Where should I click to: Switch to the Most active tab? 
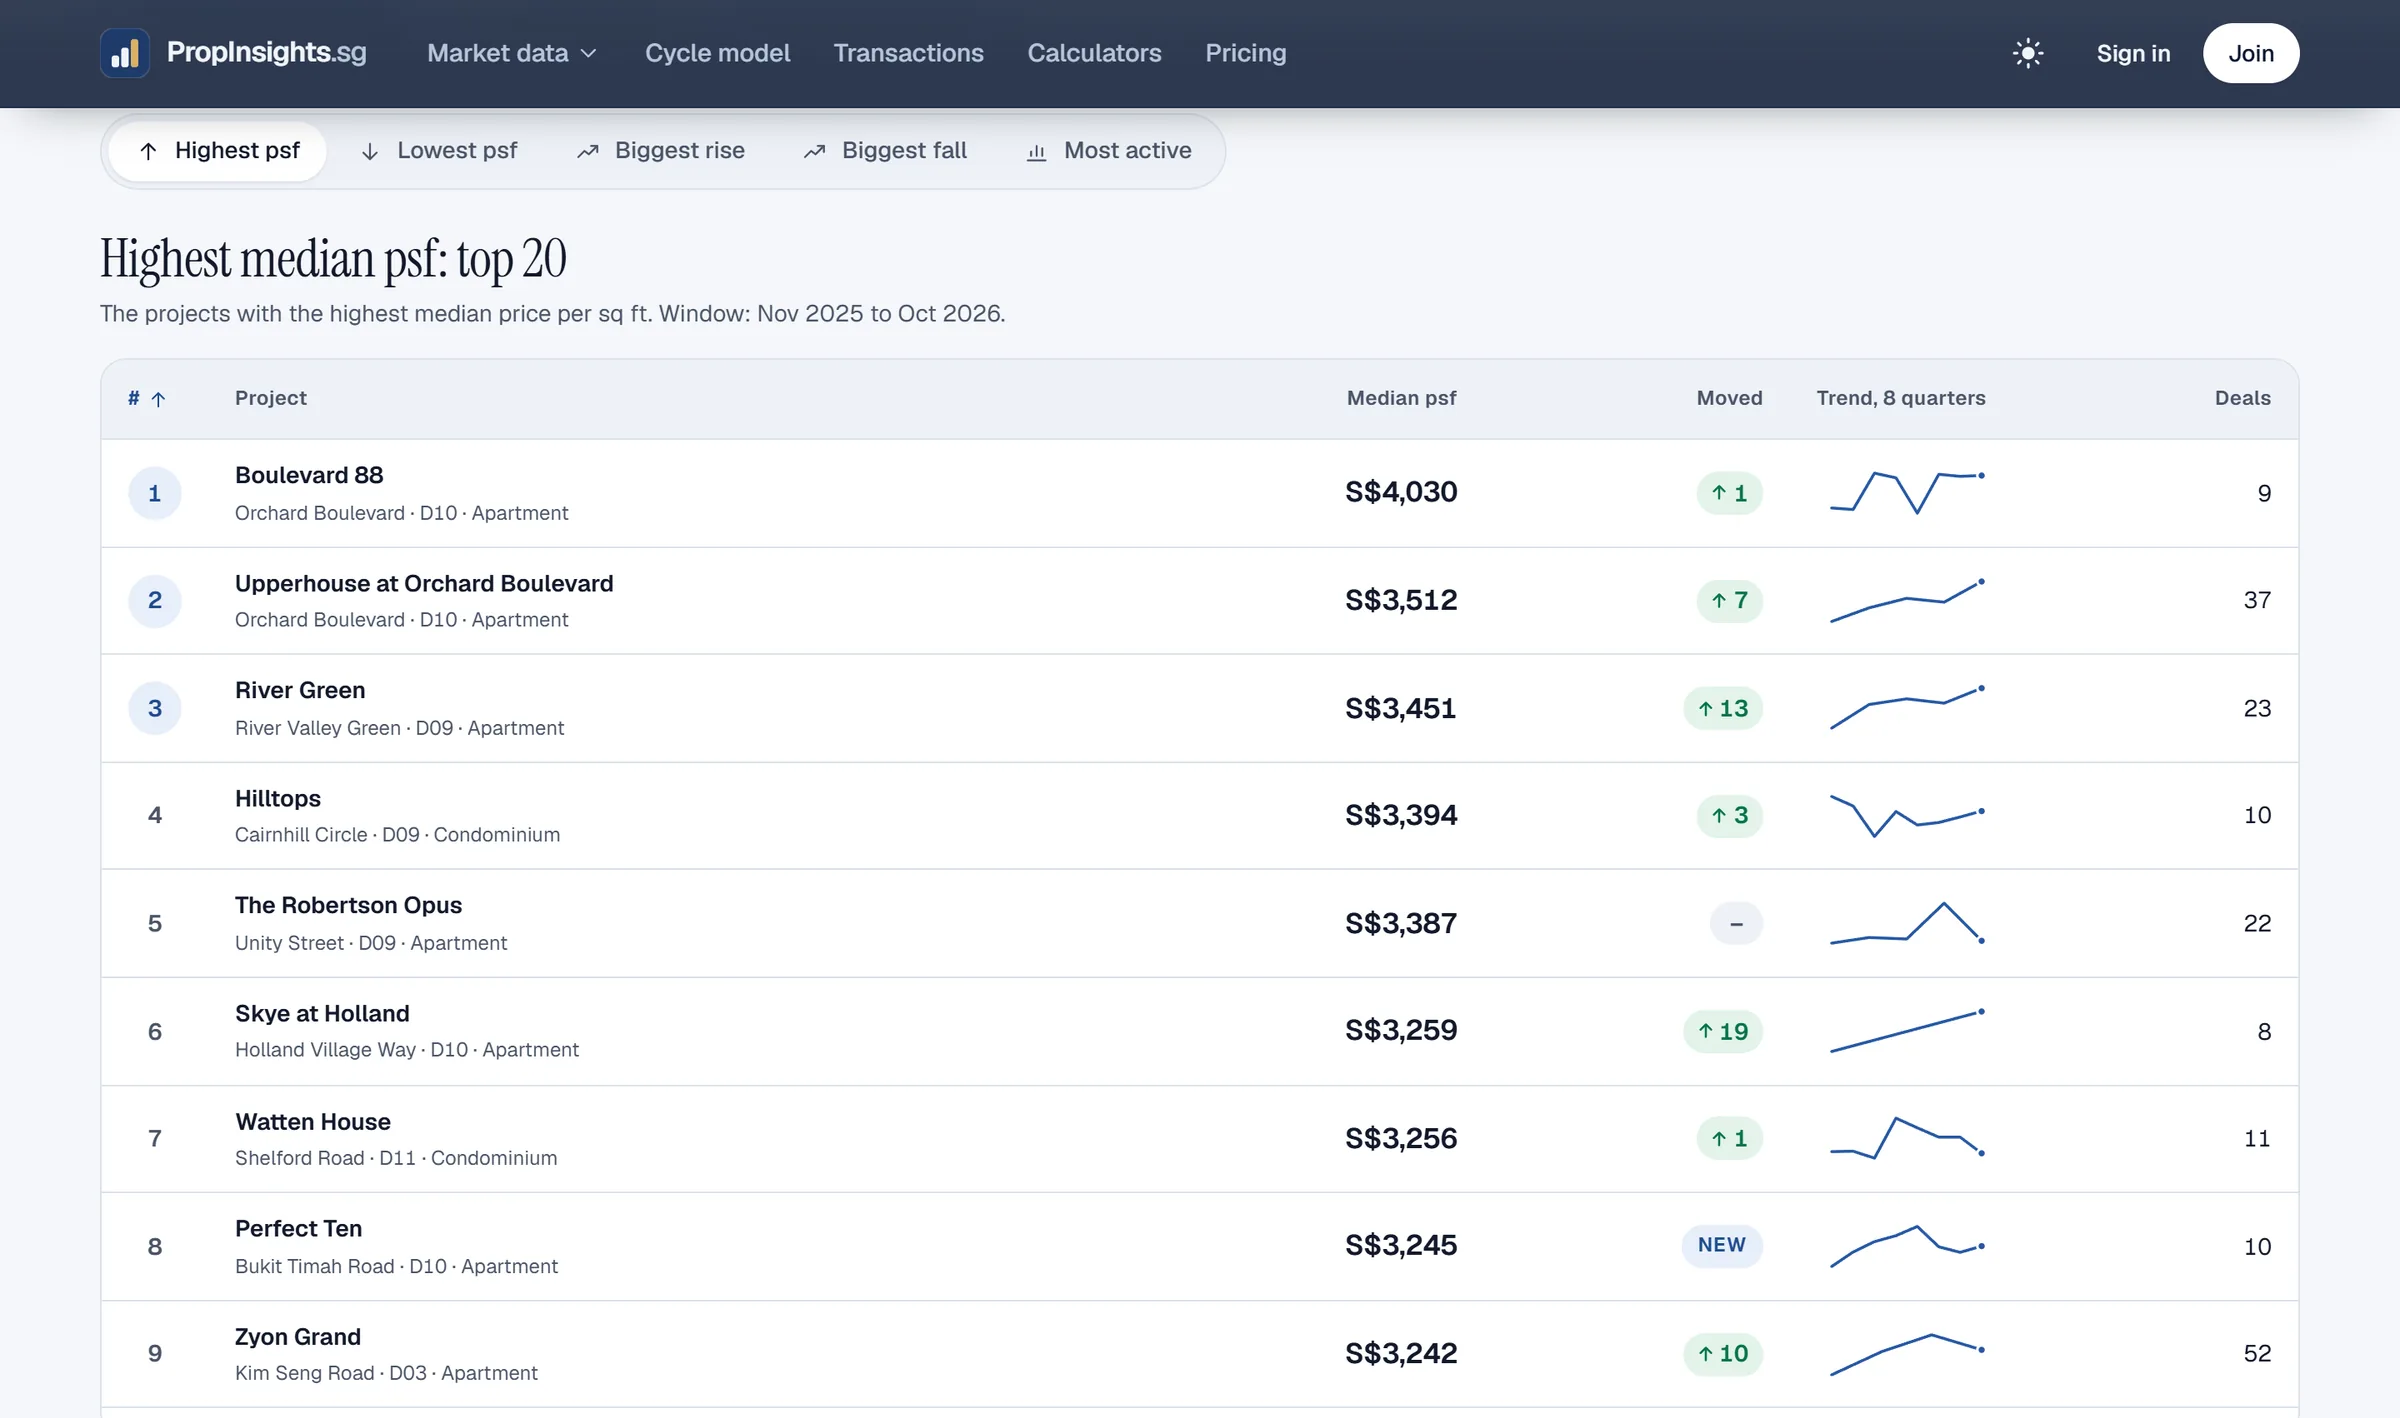[1108, 151]
